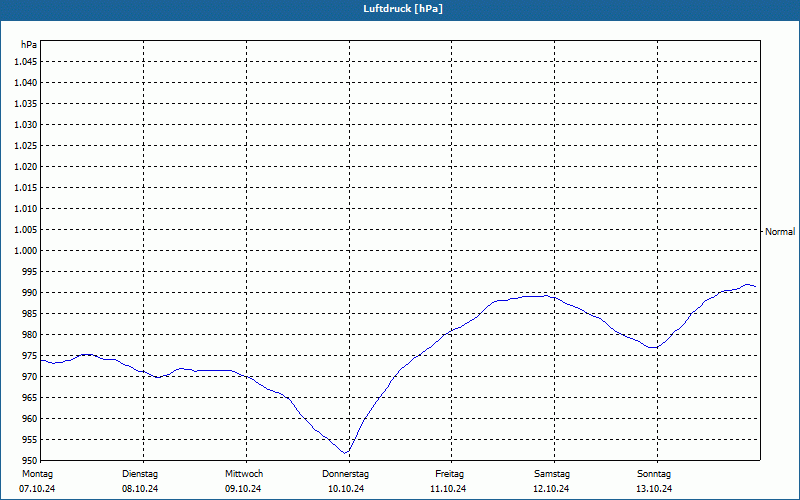This screenshot has width=800, height=500.
Task: Click the 'Mittwoch' day label
Action: [x=244, y=474]
